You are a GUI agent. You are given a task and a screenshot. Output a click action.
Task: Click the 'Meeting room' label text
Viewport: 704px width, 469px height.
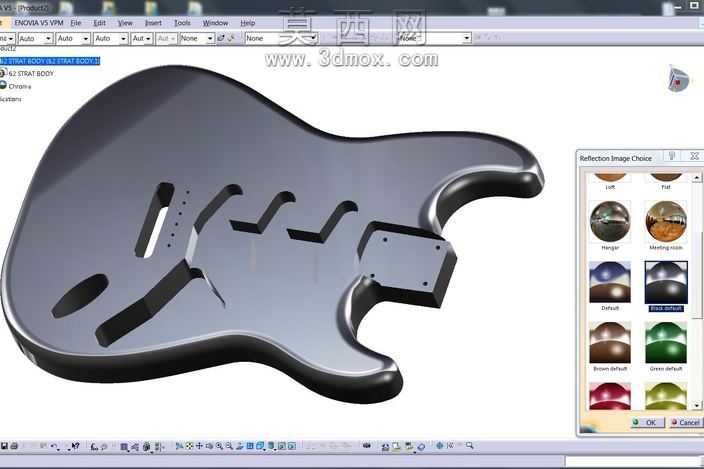coord(666,248)
